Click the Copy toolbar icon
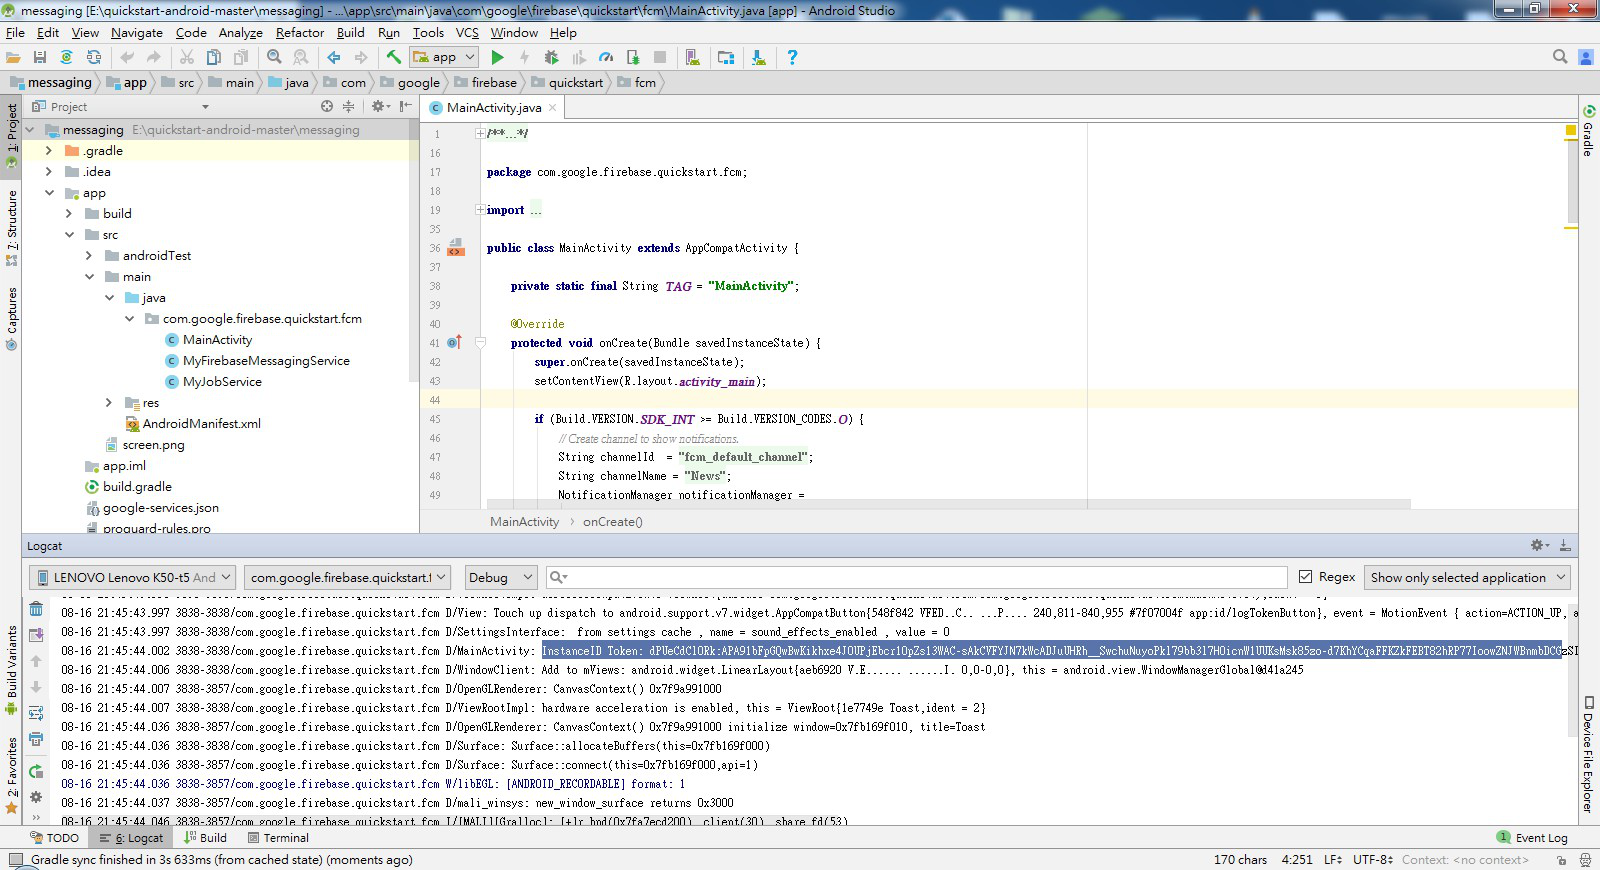Screen dimensions: 1600x870 213,58
